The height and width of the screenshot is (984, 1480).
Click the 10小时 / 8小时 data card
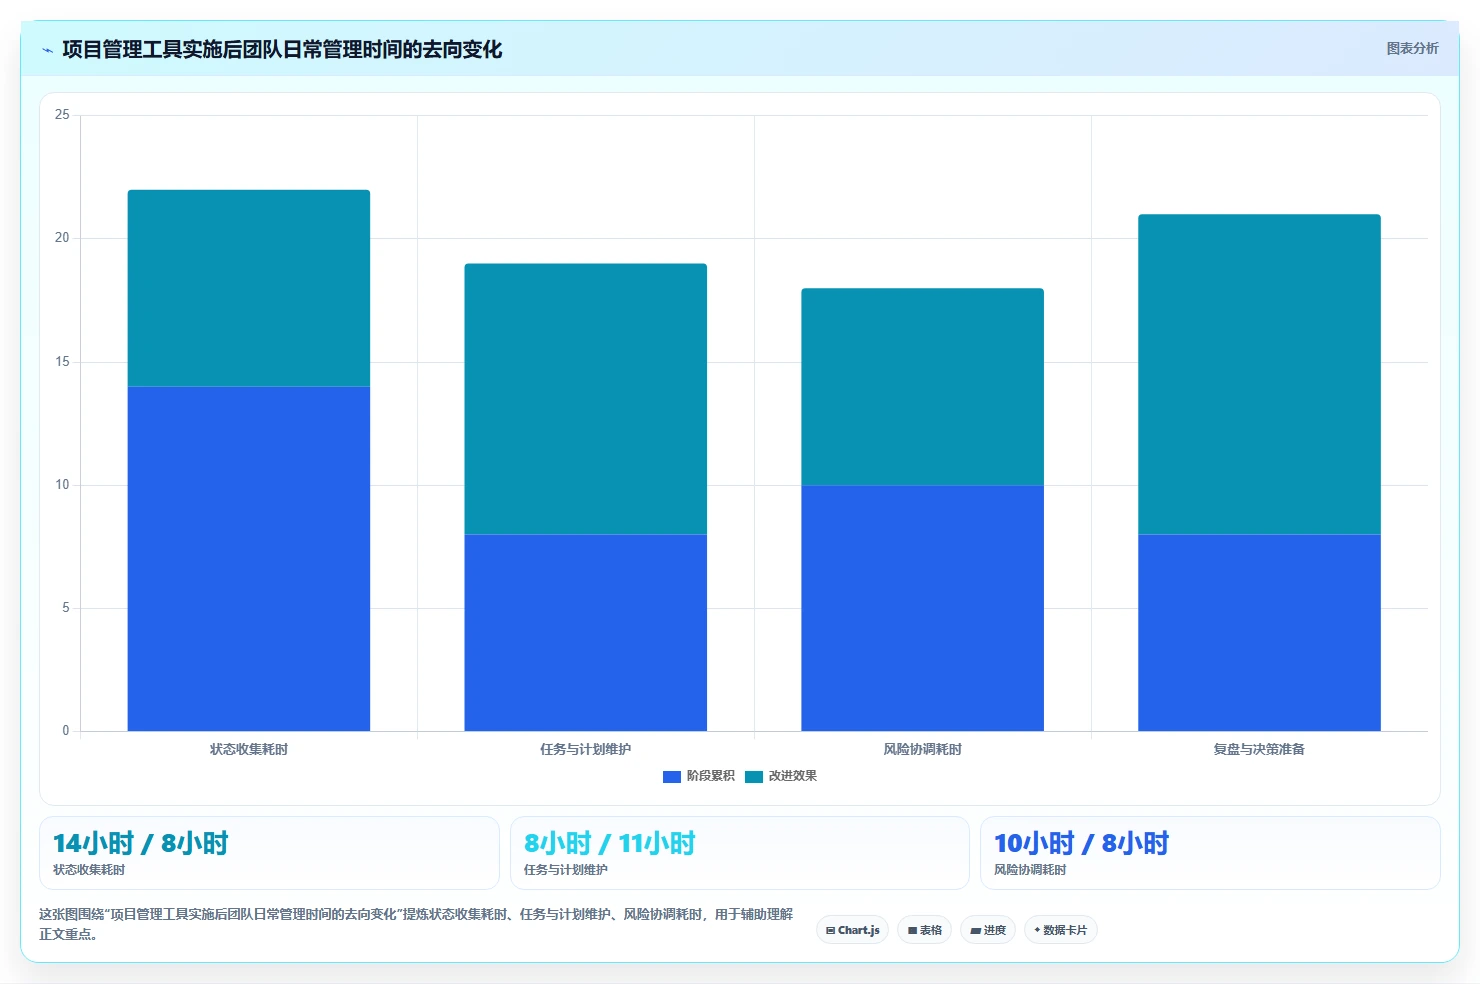1210,853
